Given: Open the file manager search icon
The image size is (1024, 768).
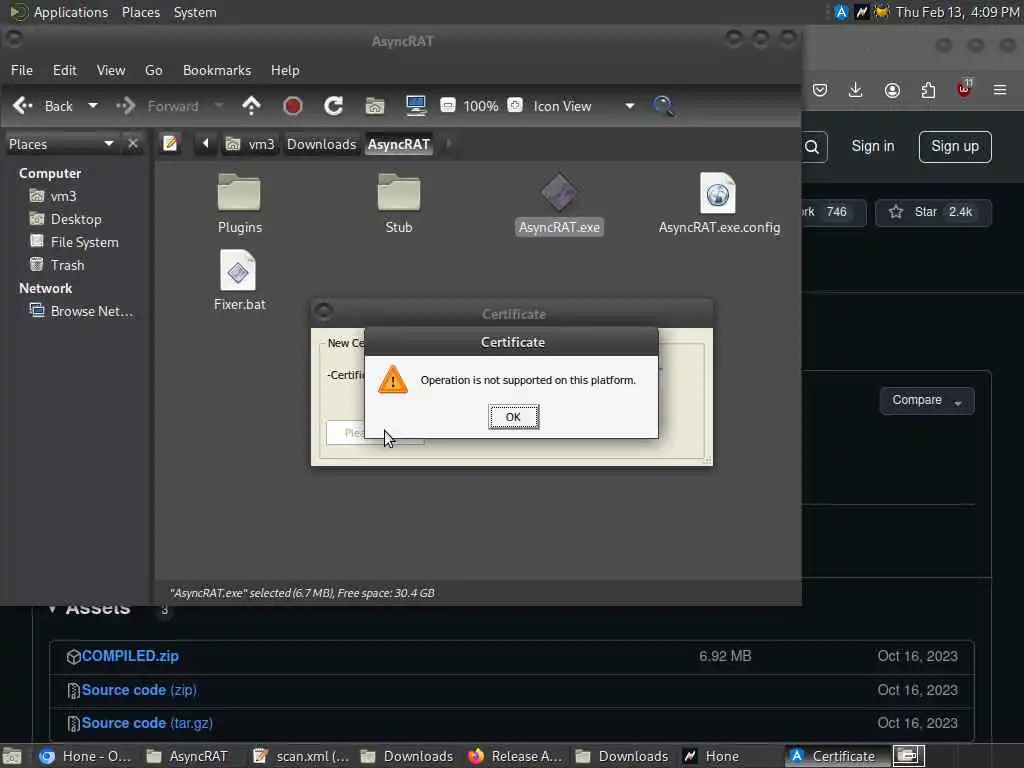Looking at the screenshot, I should tap(664, 106).
